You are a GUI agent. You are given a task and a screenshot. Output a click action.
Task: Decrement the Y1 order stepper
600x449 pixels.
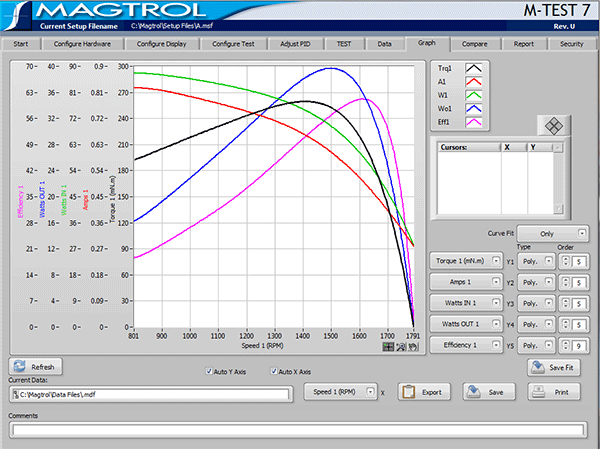566,265
